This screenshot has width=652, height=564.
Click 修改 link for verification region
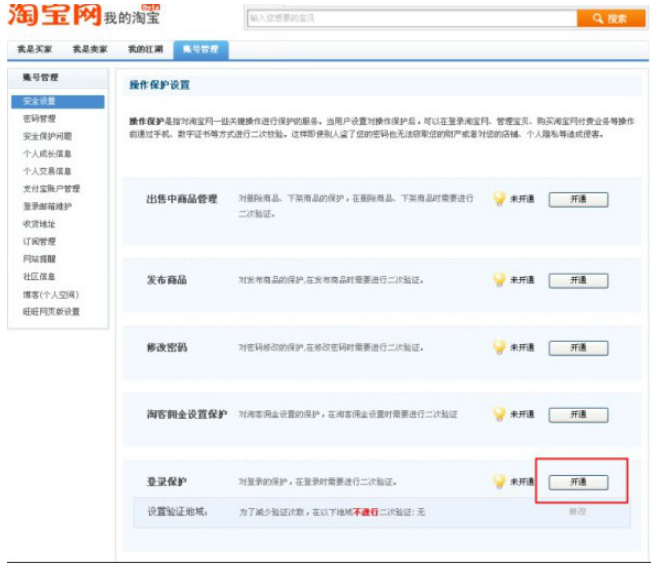(x=578, y=511)
